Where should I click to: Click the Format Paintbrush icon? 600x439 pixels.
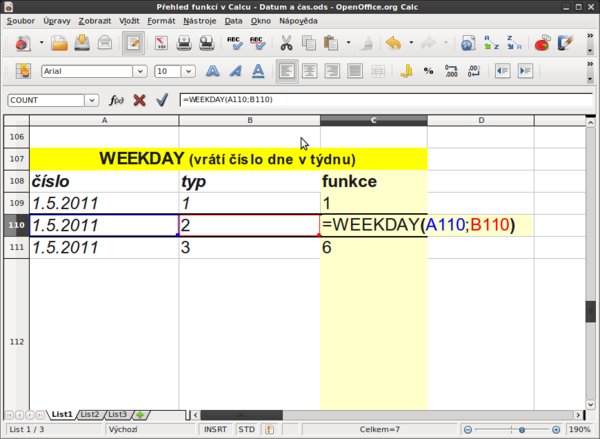tap(367, 43)
